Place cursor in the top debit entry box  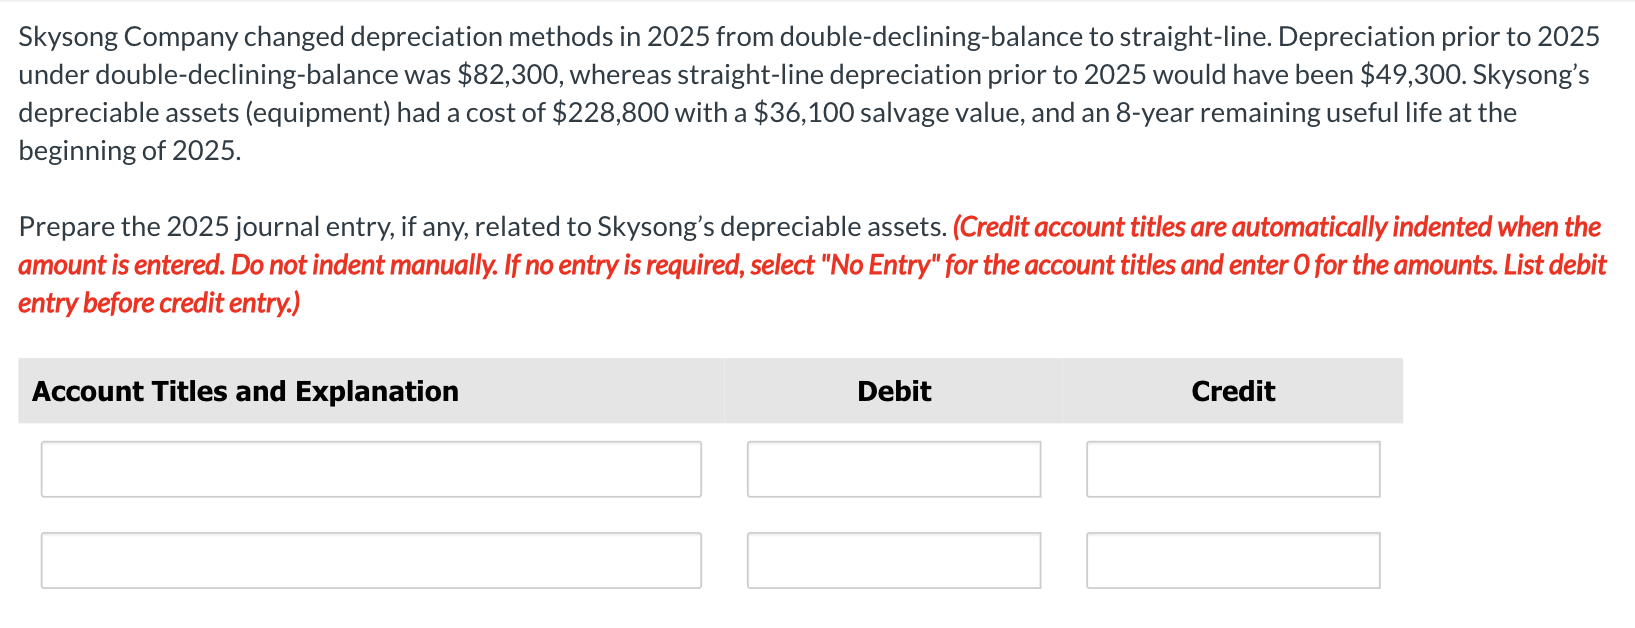[x=893, y=468]
